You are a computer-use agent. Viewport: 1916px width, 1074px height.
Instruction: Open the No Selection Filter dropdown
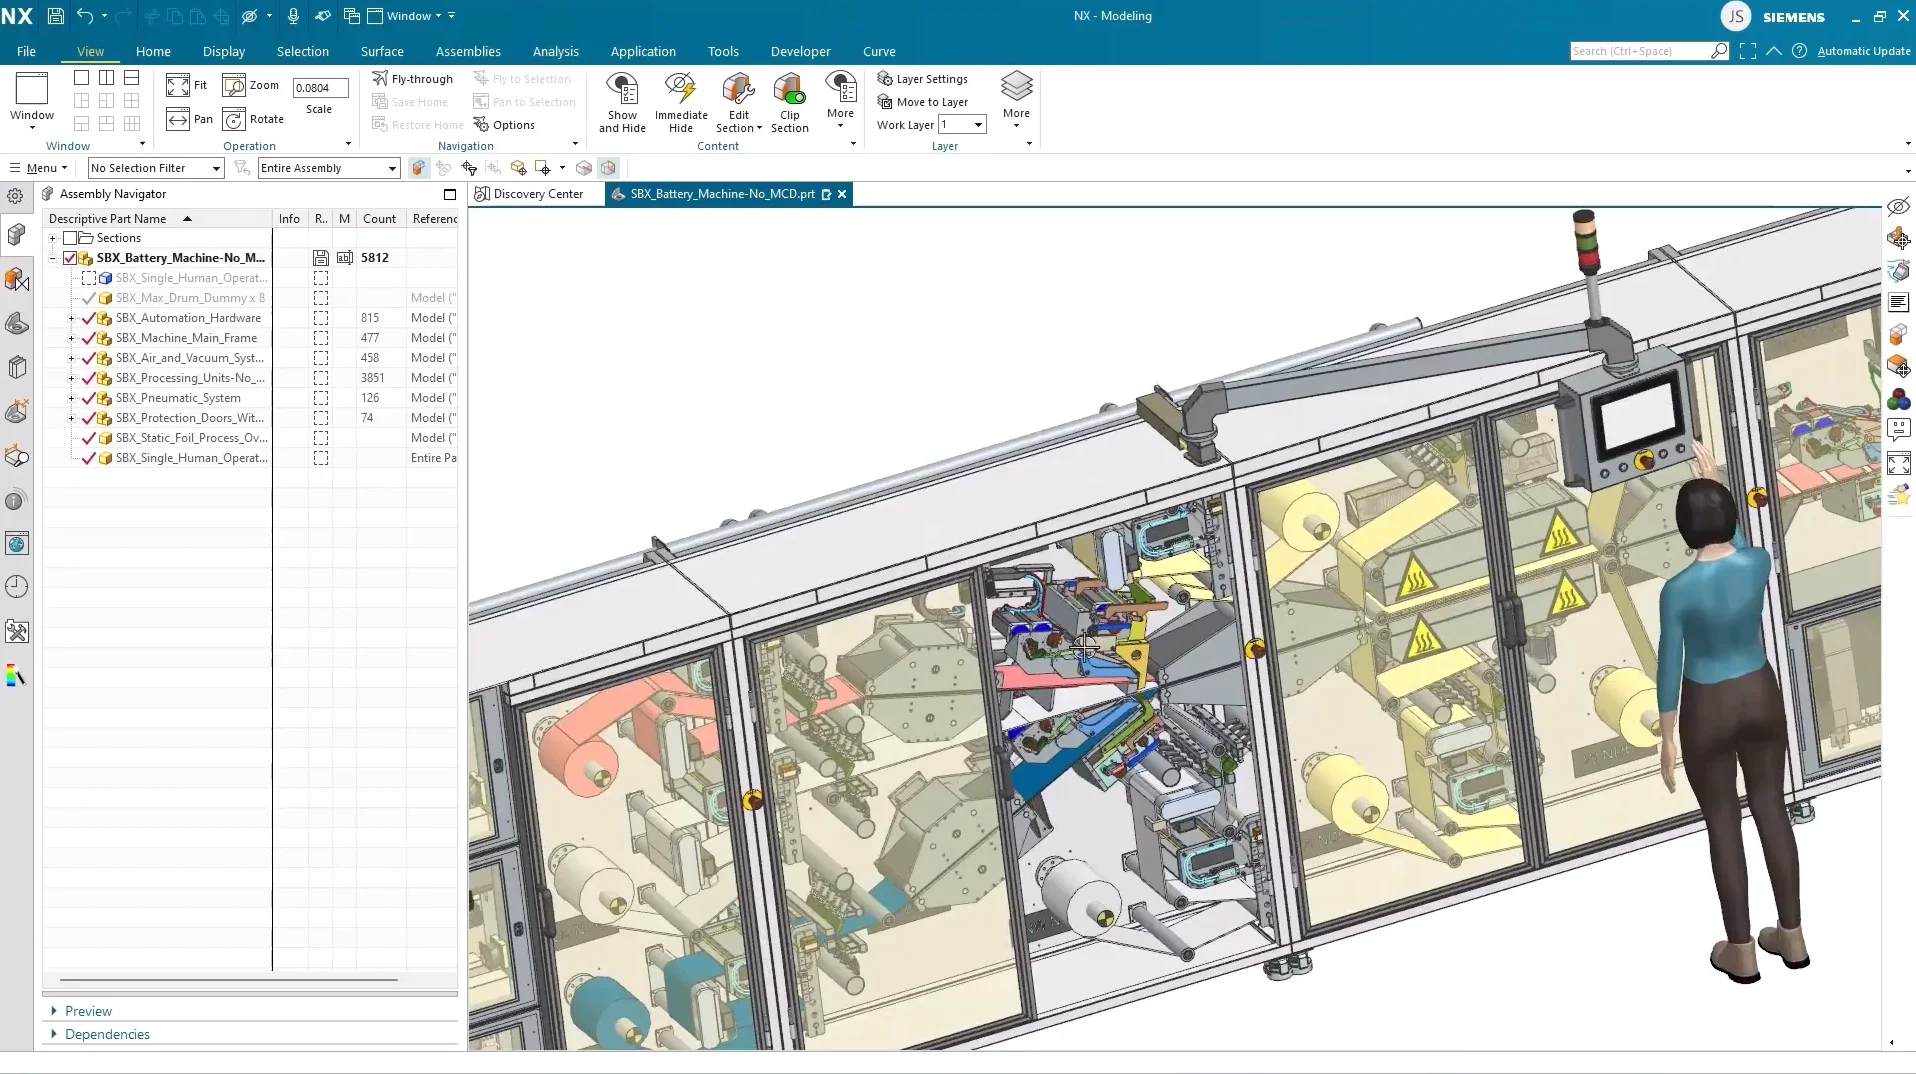point(216,168)
